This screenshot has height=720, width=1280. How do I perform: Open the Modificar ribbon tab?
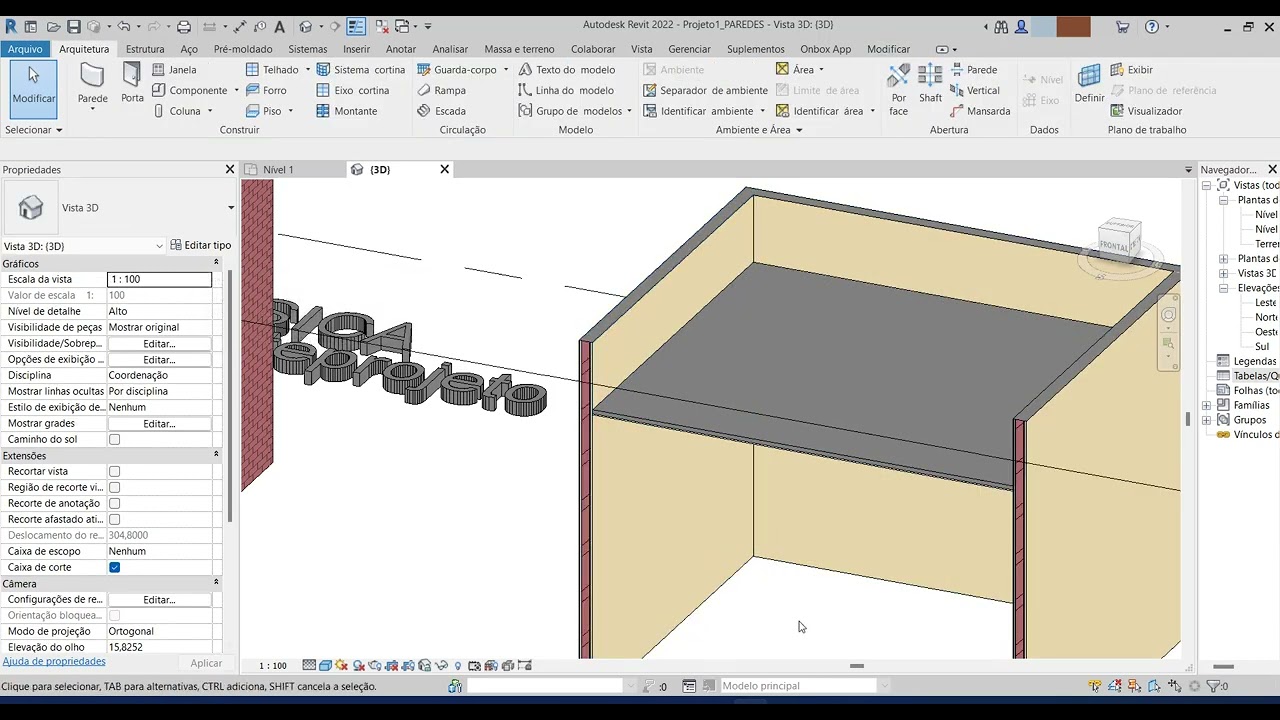coord(888,49)
